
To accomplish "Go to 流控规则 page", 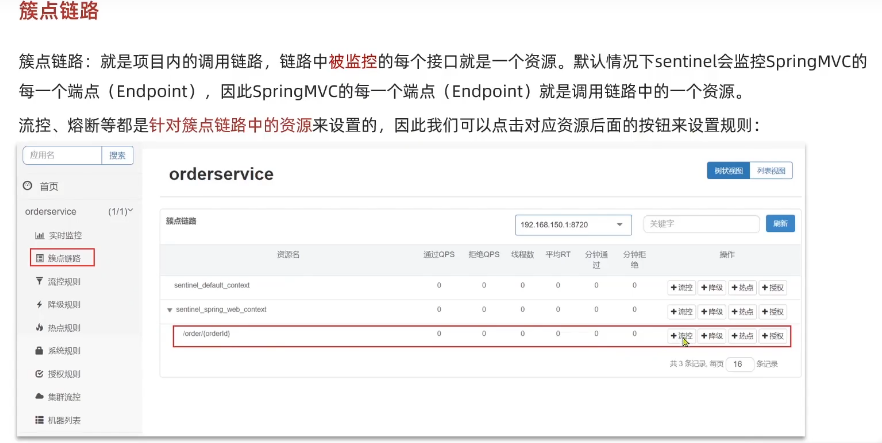I will click(x=64, y=281).
